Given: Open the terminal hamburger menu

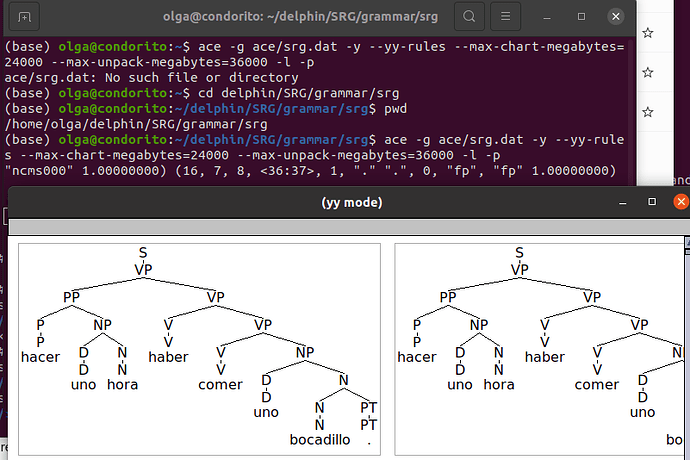Looking at the screenshot, I should coord(505,17).
